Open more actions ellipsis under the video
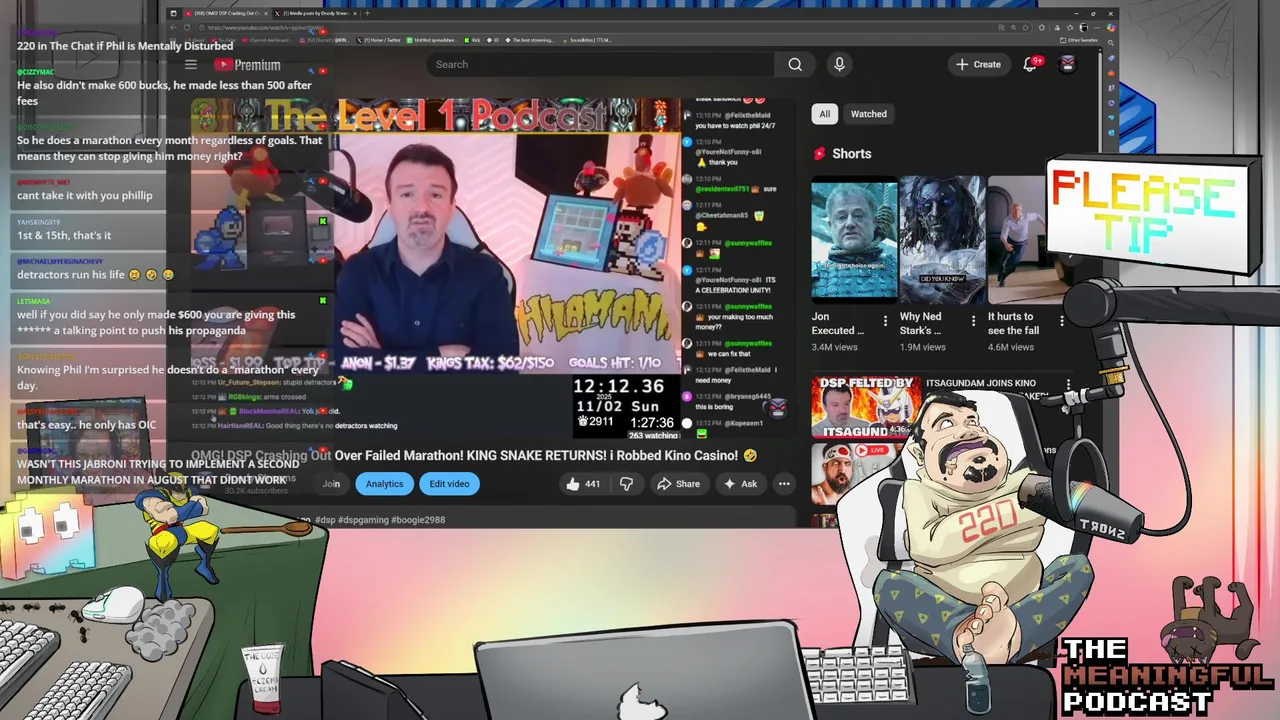 (x=784, y=484)
